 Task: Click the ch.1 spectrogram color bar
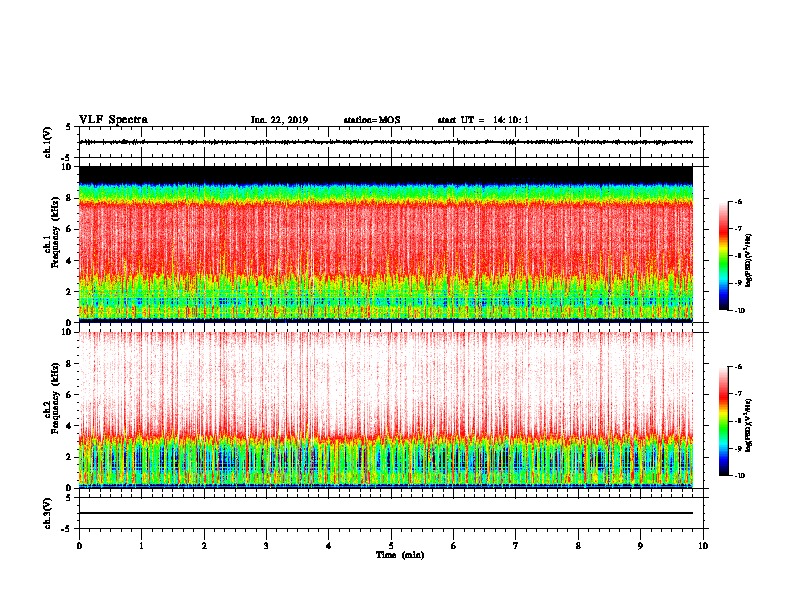[x=723, y=256]
